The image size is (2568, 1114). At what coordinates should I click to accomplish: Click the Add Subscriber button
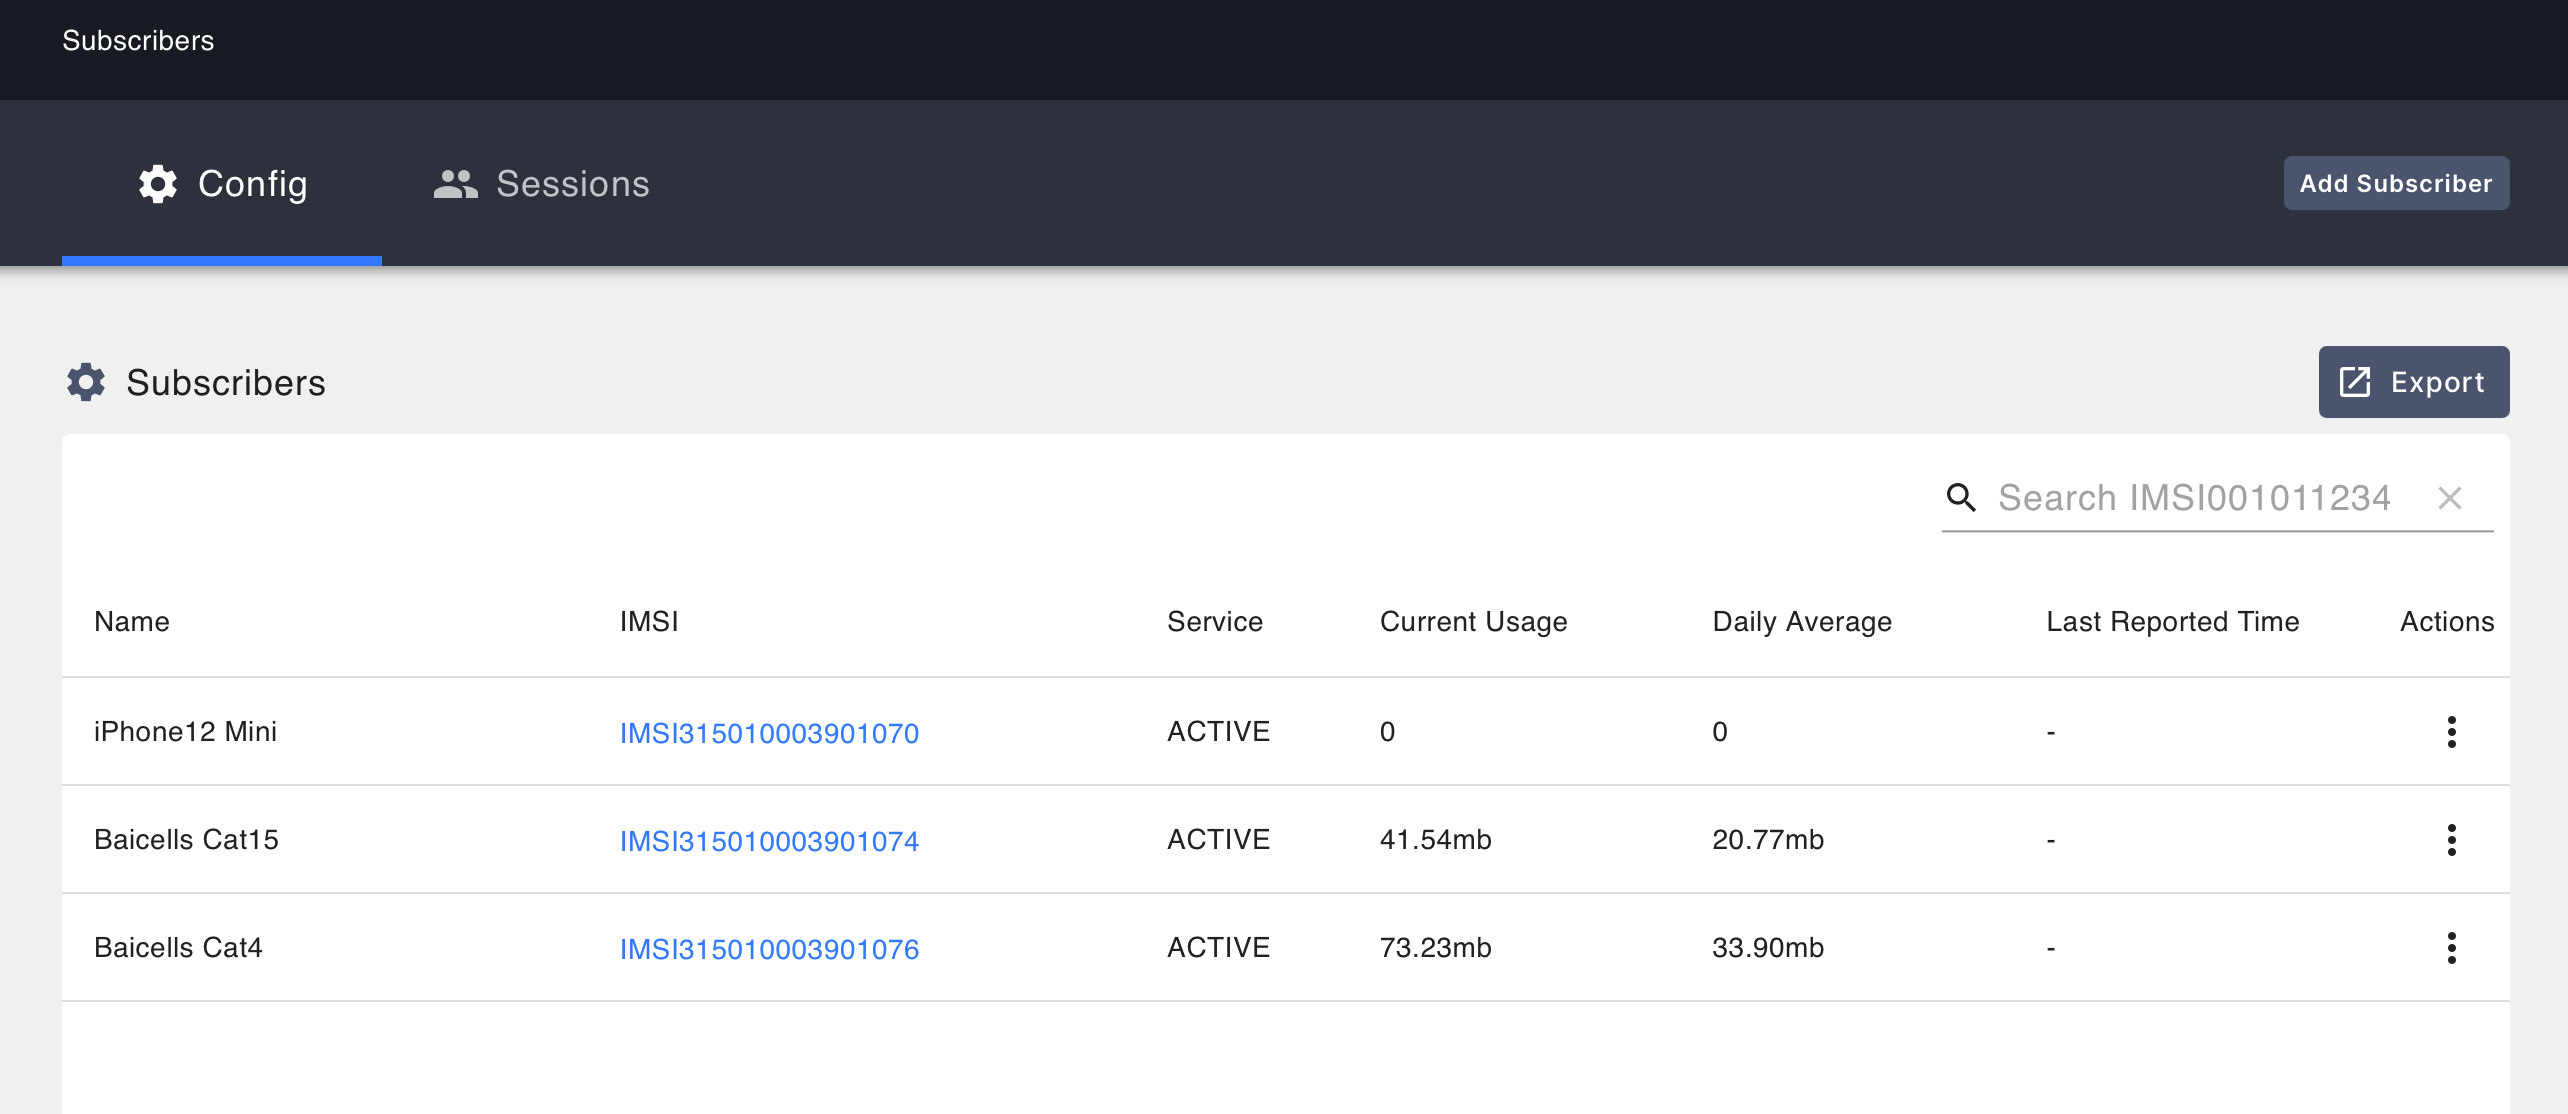coord(2396,183)
